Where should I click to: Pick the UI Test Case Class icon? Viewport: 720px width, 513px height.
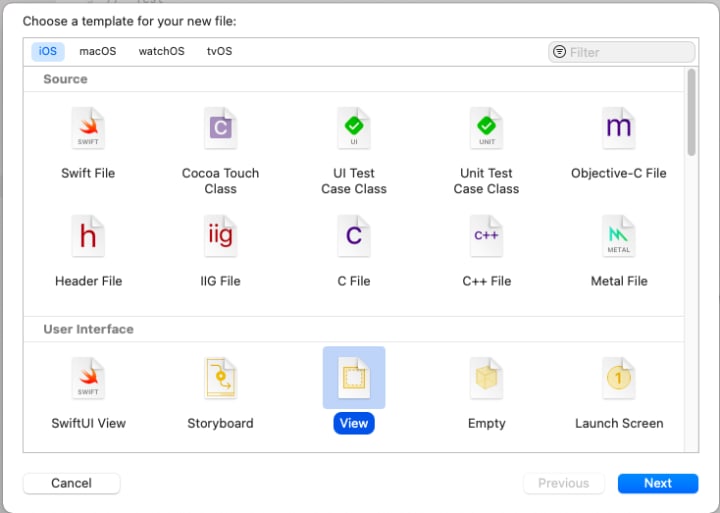click(x=354, y=128)
